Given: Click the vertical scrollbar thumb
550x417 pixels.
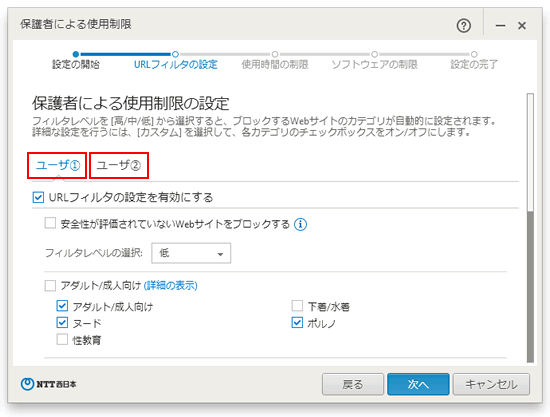Looking at the screenshot, I should (530, 152).
